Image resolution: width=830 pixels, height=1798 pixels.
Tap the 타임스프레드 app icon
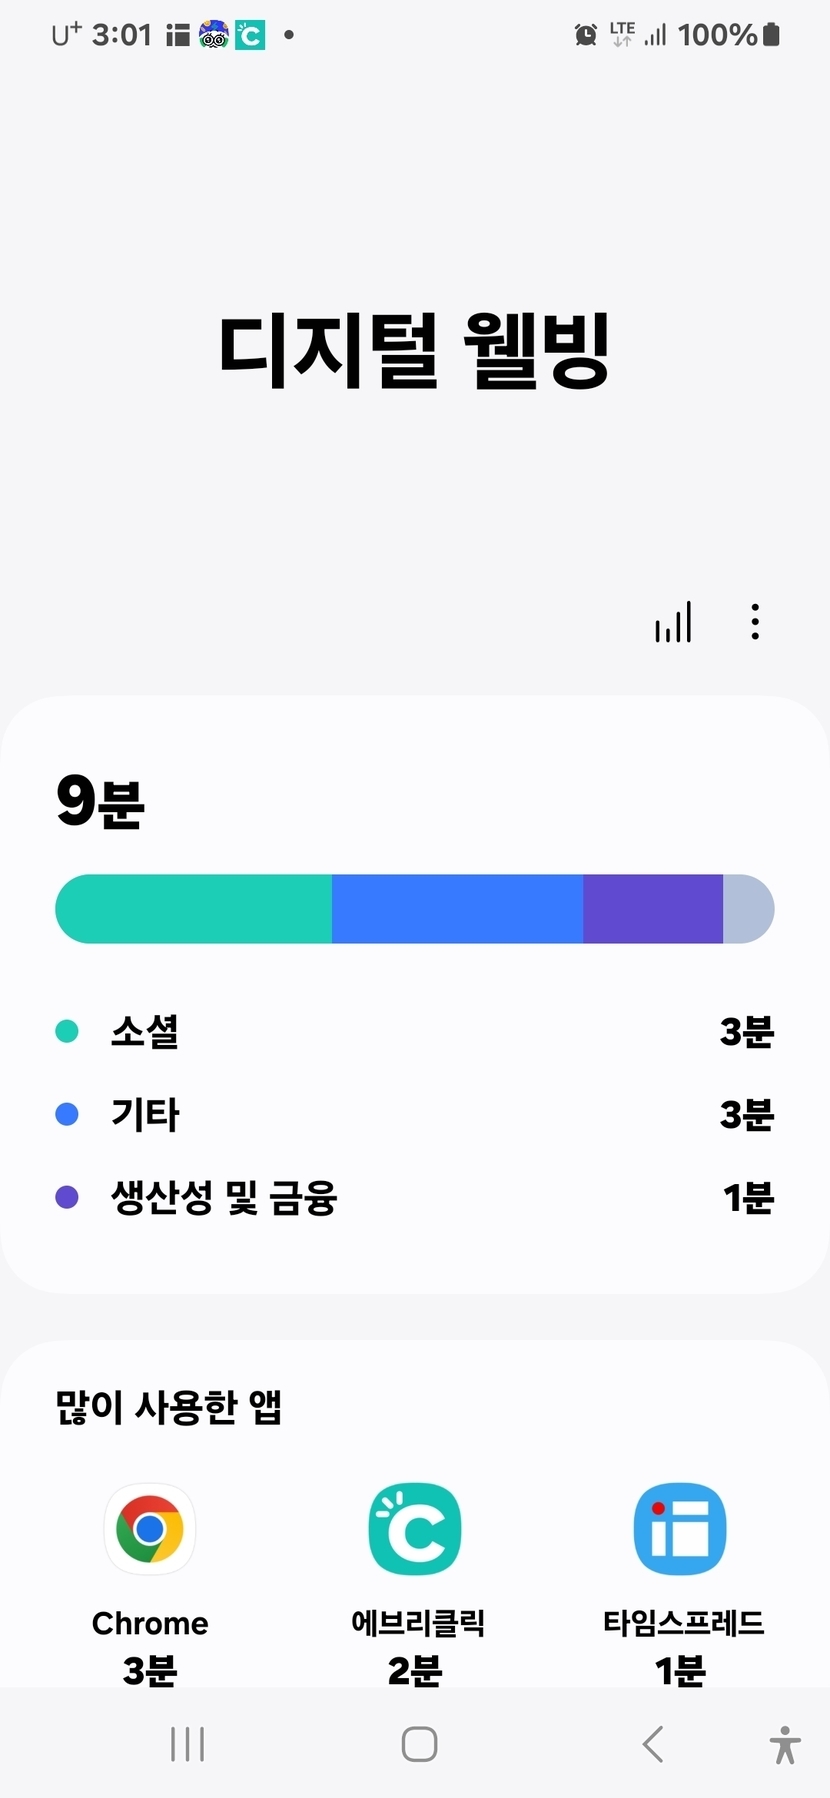click(680, 1529)
